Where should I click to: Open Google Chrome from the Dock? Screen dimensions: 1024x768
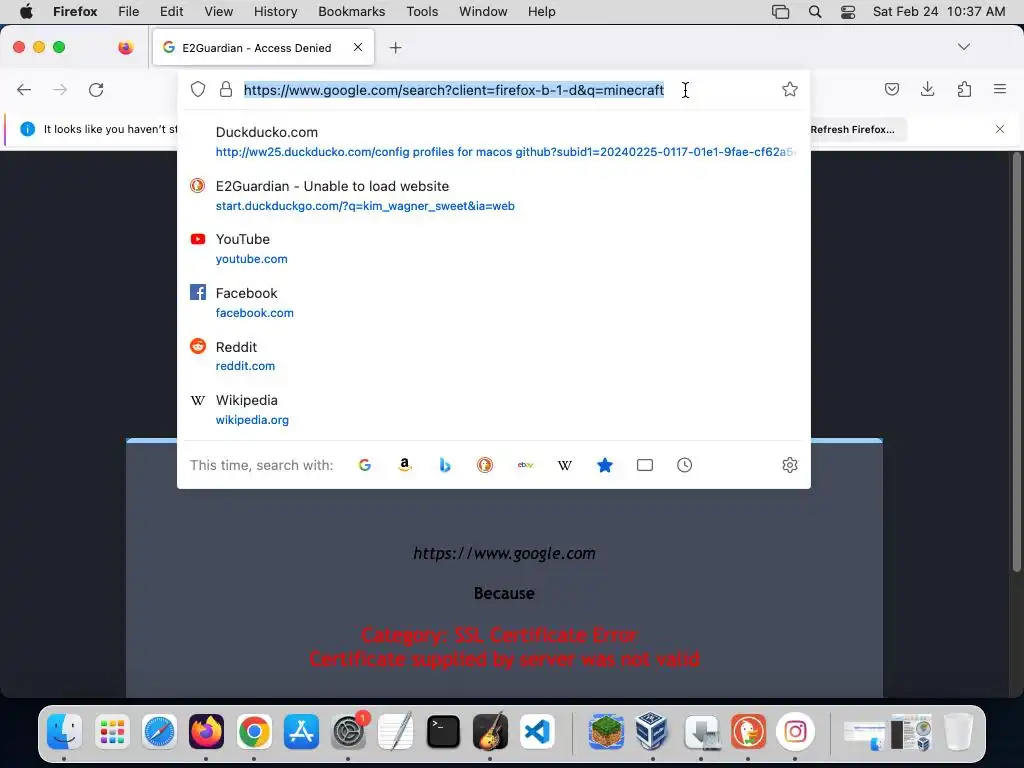[x=254, y=731]
